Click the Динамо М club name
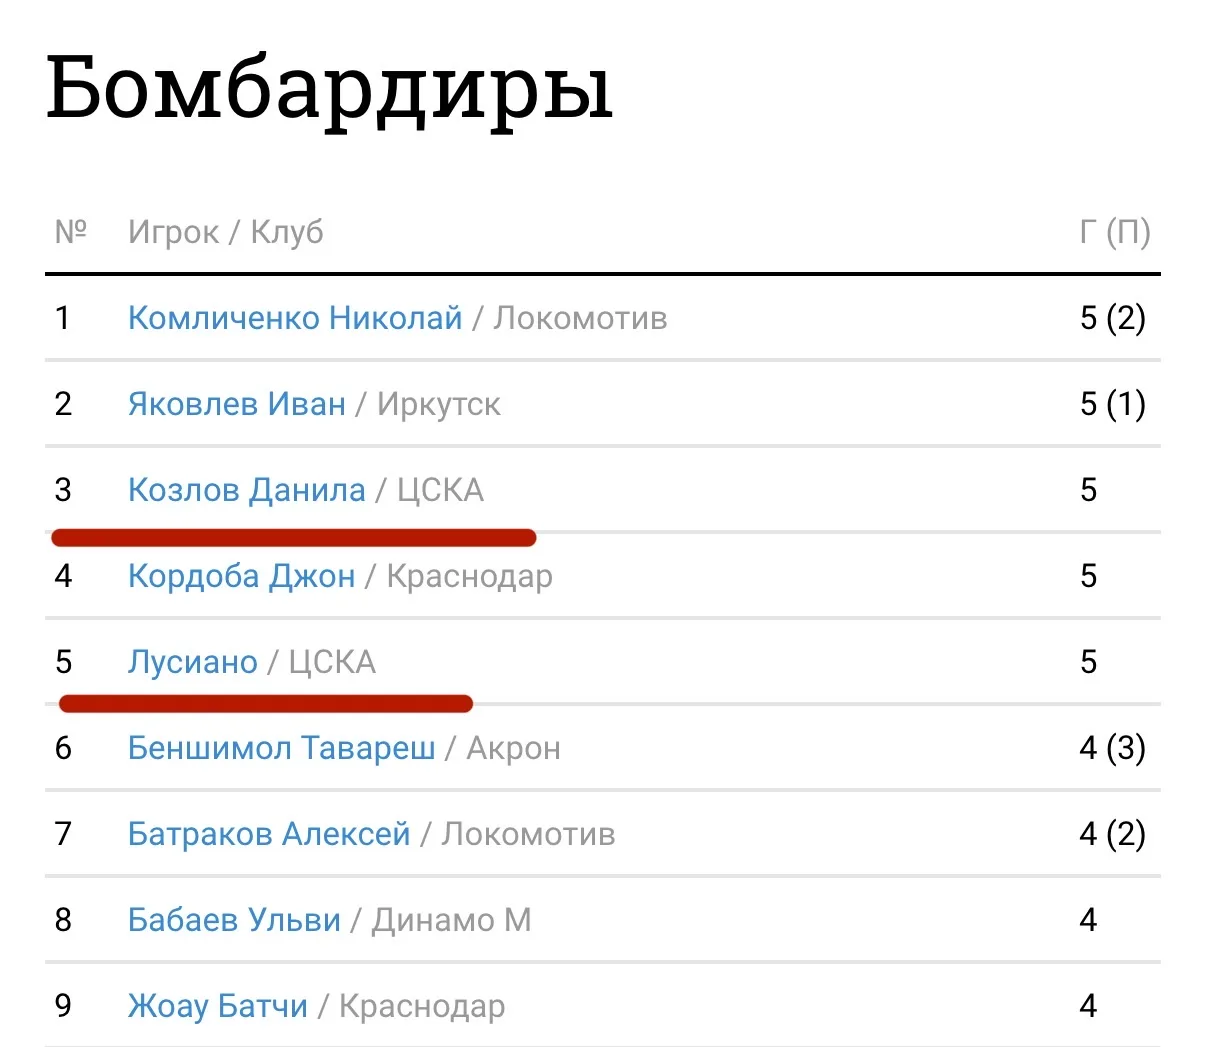 point(451,920)
